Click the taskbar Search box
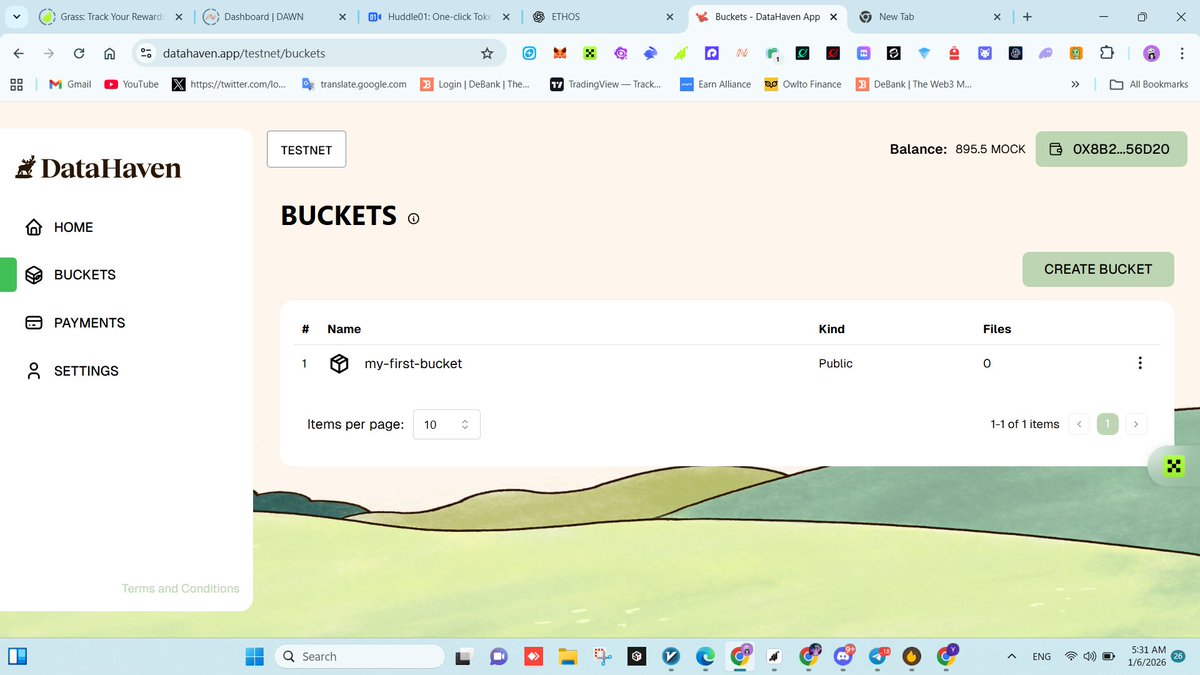 tap(360, 656)
